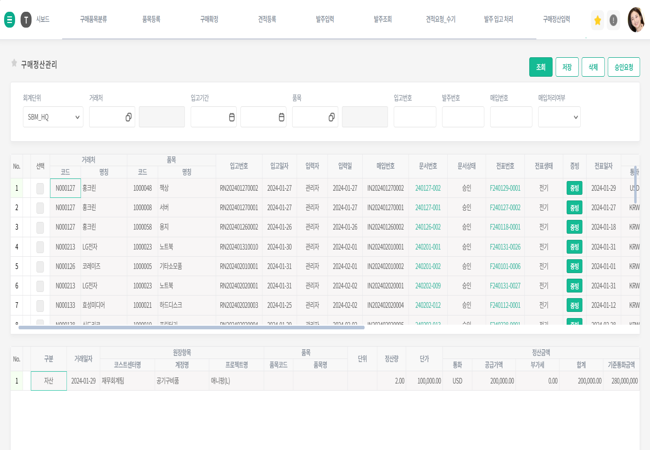The image size is (650, 450).
Task: Open the 입고기간 start date calendar icon
Action: coord(231,117)
